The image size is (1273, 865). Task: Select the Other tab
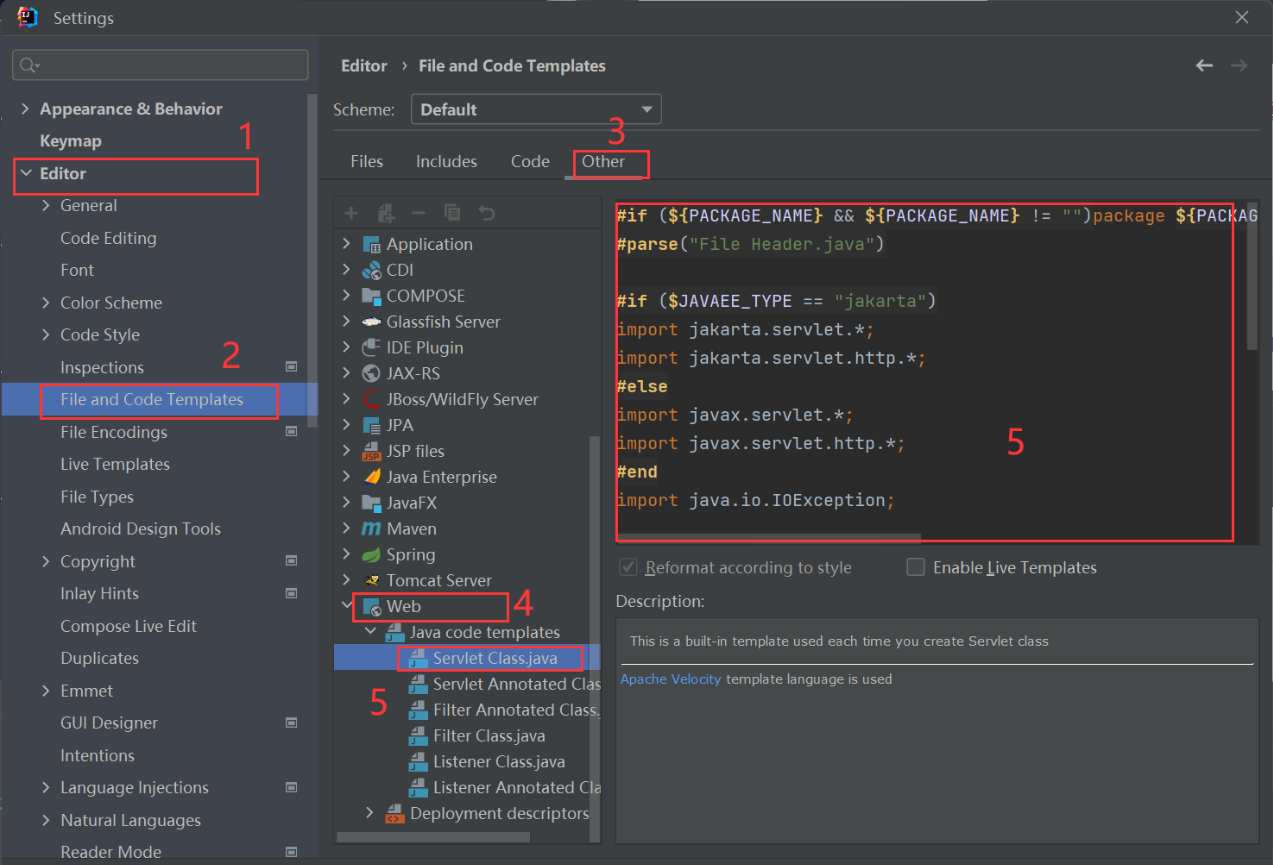coord(603,161)
